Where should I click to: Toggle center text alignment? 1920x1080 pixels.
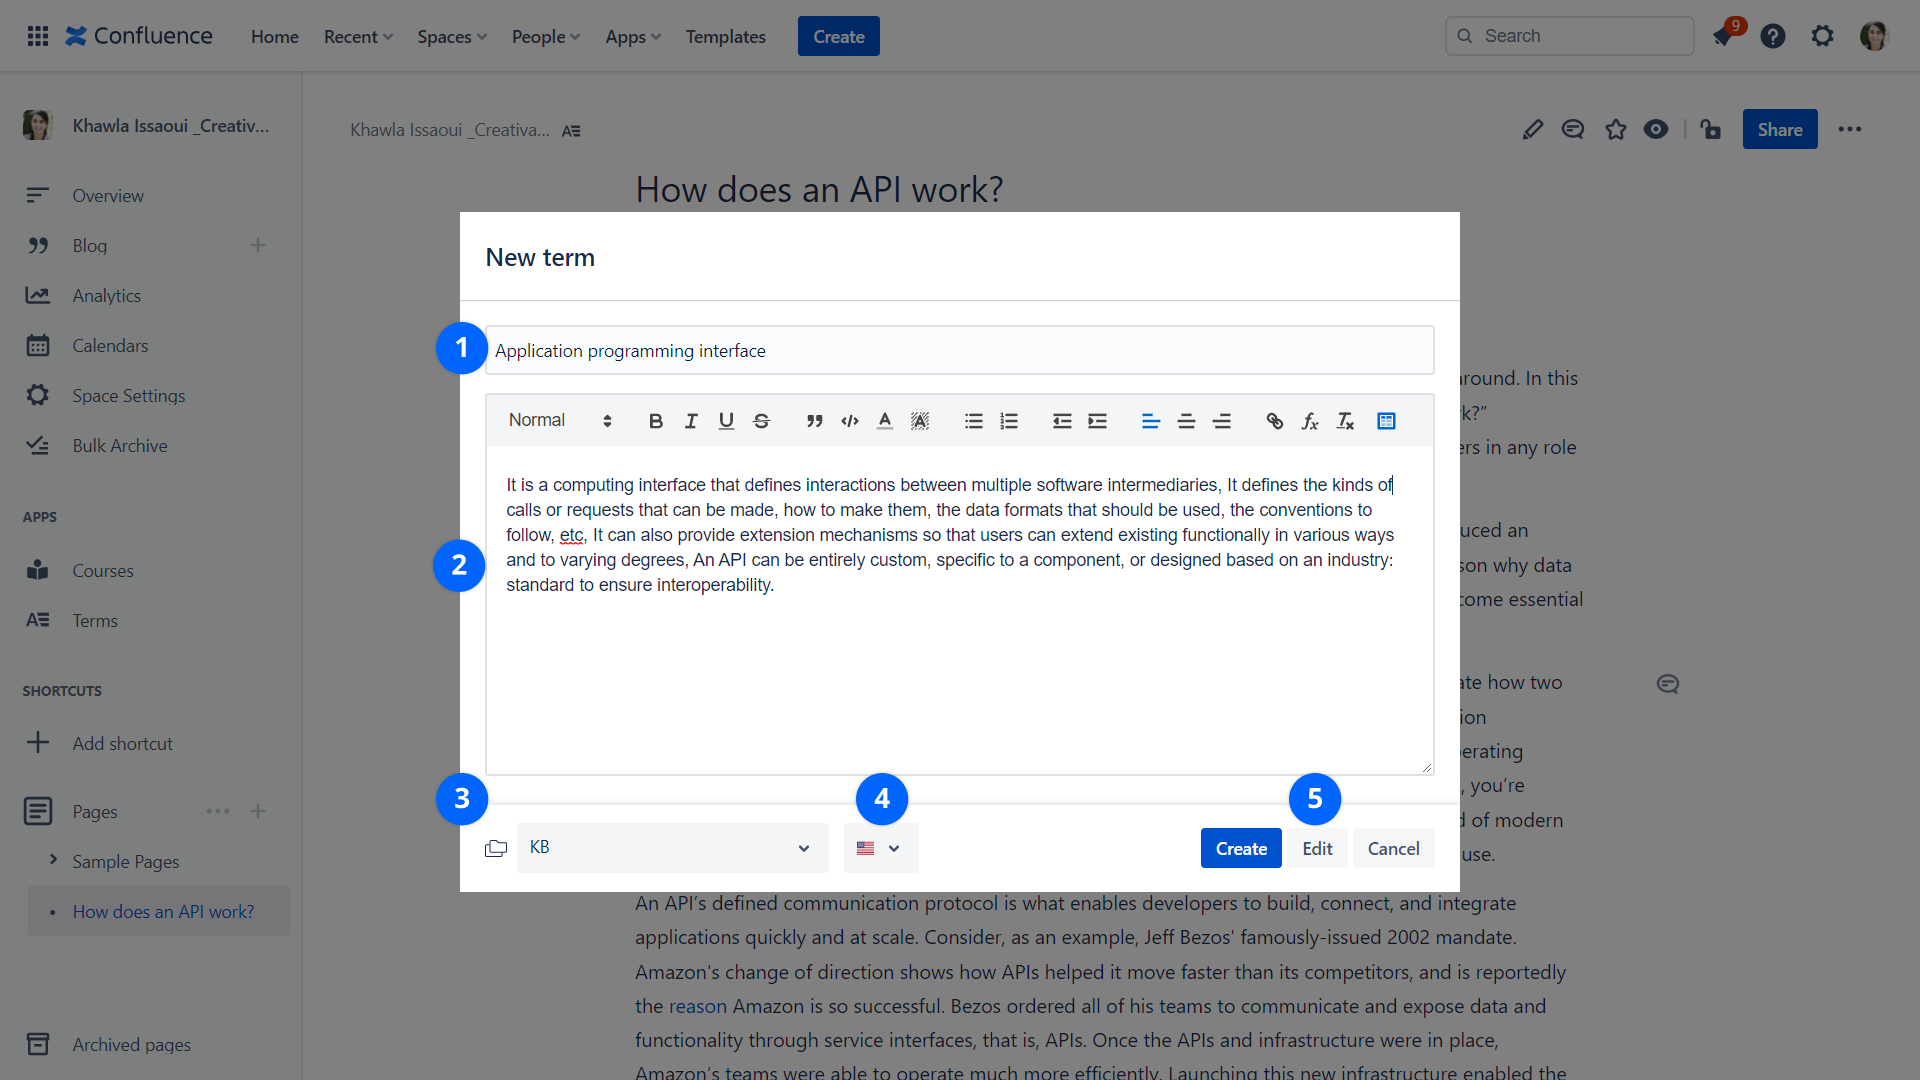pyautogui.click(x=1186, y=421)
